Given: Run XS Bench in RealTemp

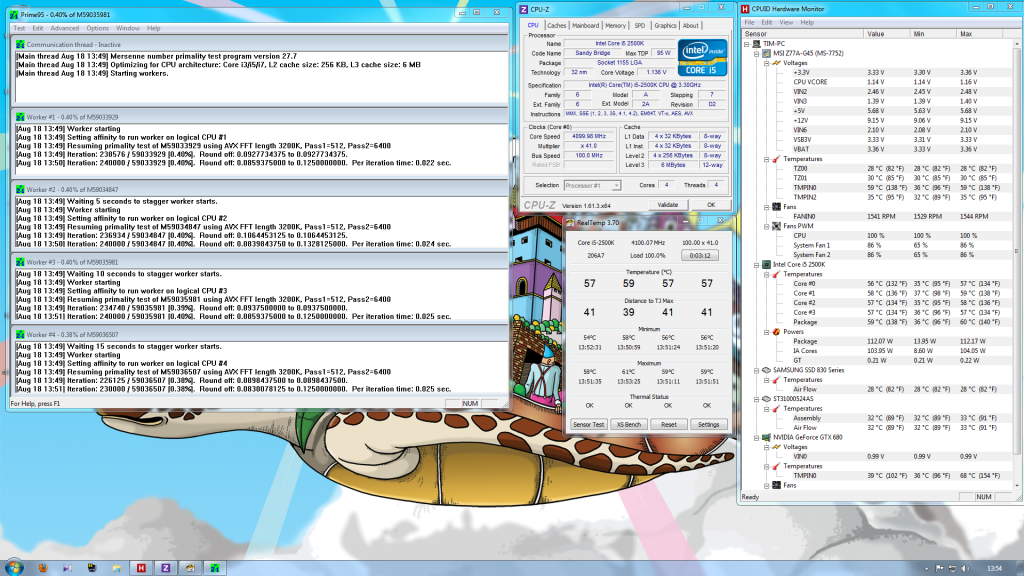Looking at the screenshot, I should click(629, 424).
